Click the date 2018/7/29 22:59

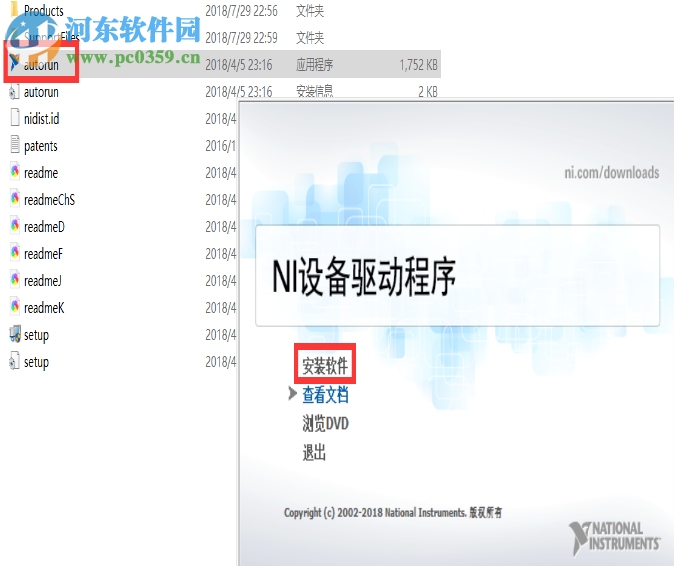pos(241,38)
